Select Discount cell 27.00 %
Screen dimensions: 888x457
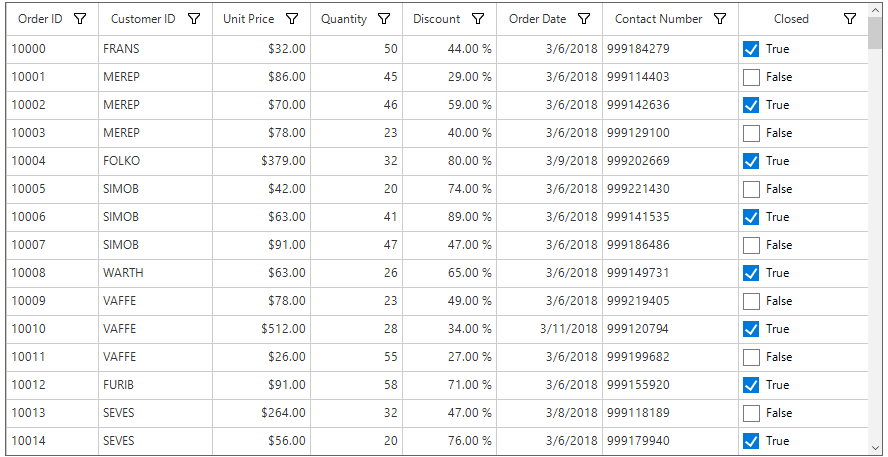coord(450,358)
